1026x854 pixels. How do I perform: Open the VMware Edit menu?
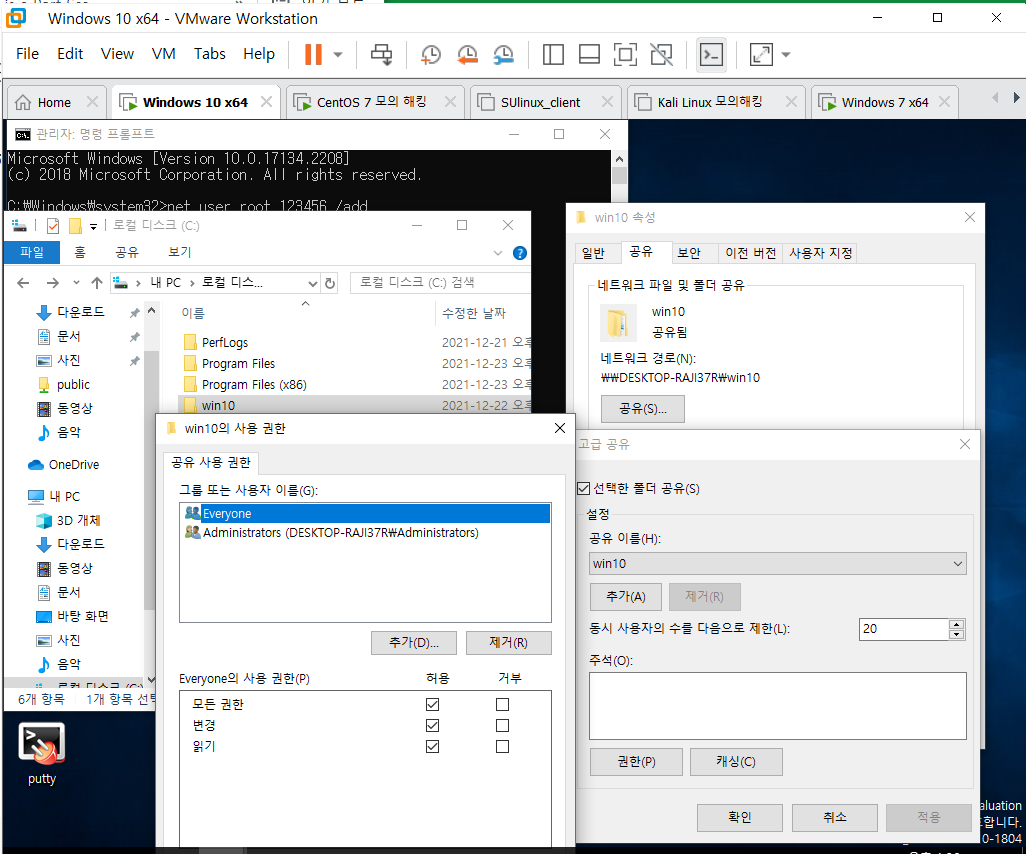pyautogui.click(x=70, y=54)
